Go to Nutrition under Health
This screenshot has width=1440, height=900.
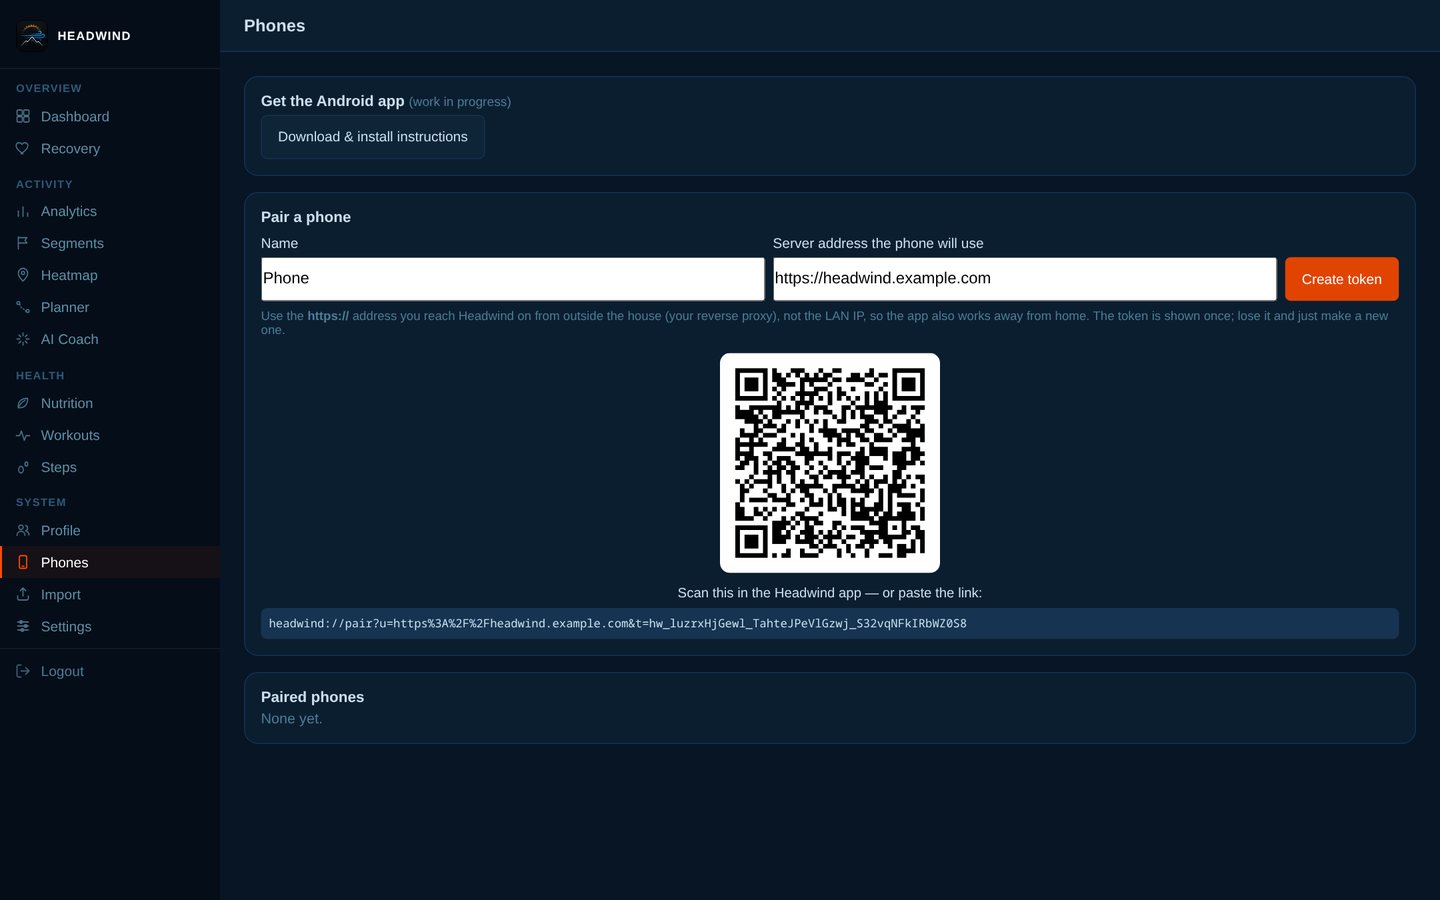pos(110,403)
